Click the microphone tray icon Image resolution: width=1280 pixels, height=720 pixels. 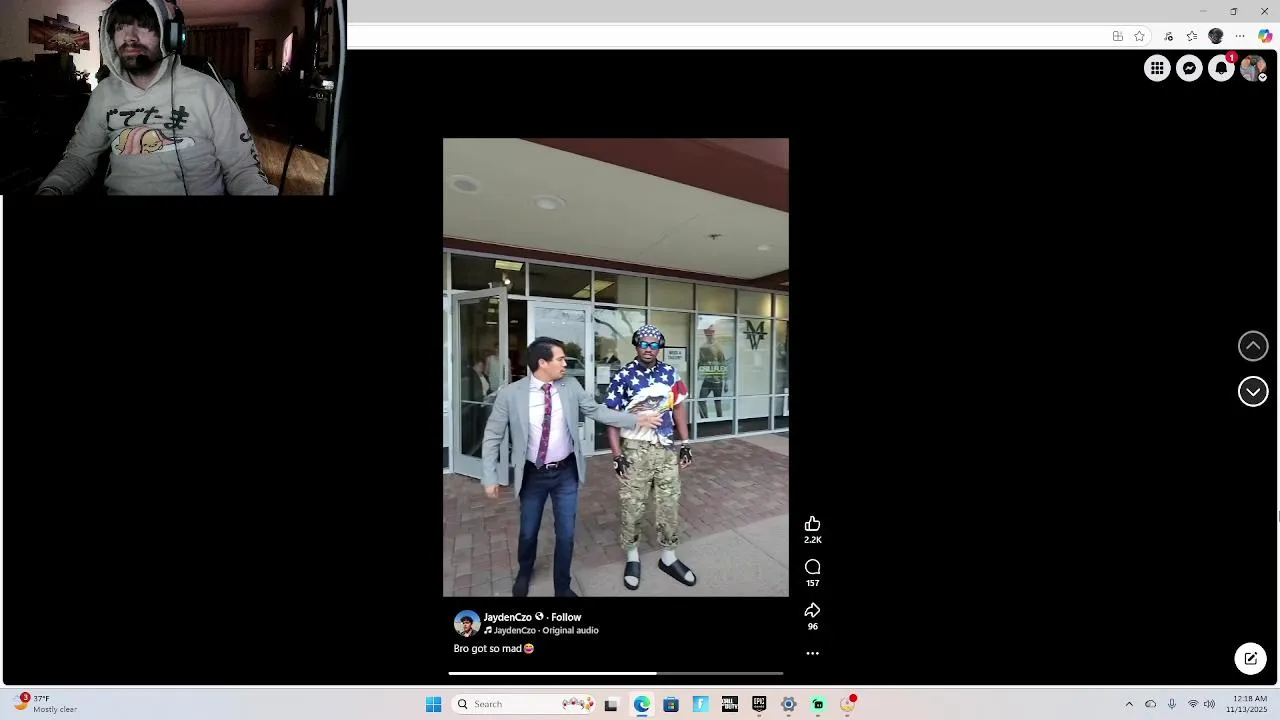pyautogui.click(x=1172, y=704)
